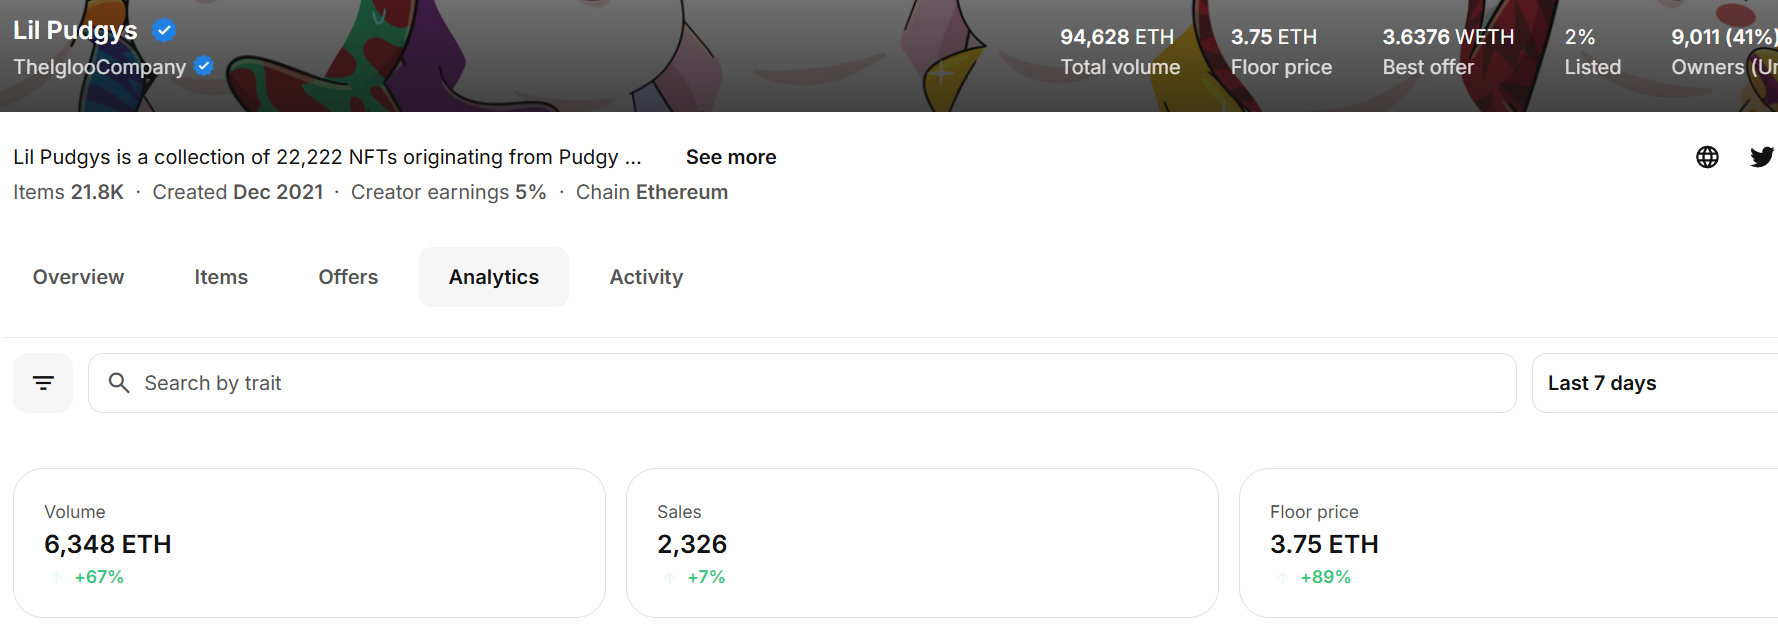
Task: Click the search magnifier icon
Action: (119, 383)
